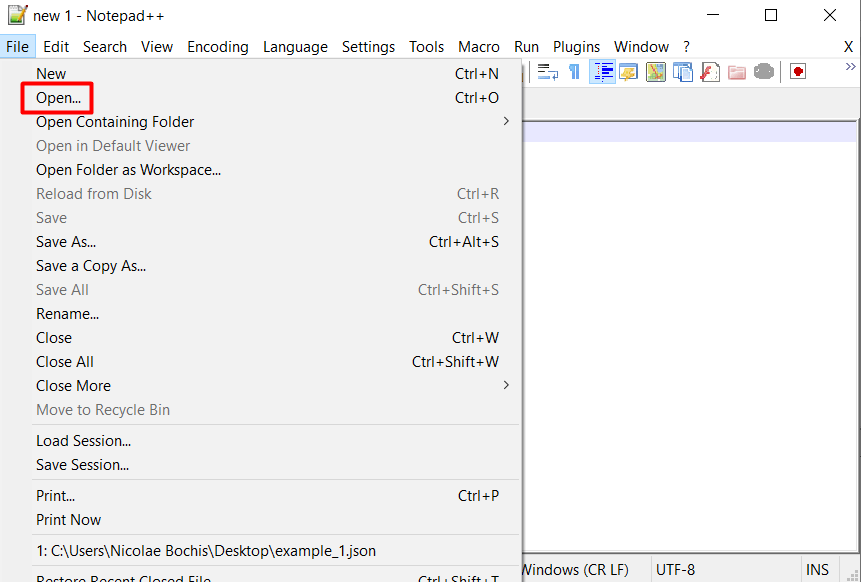Open the Language menu
Screen dimensions: 861x582
click(x=295, y=46)
